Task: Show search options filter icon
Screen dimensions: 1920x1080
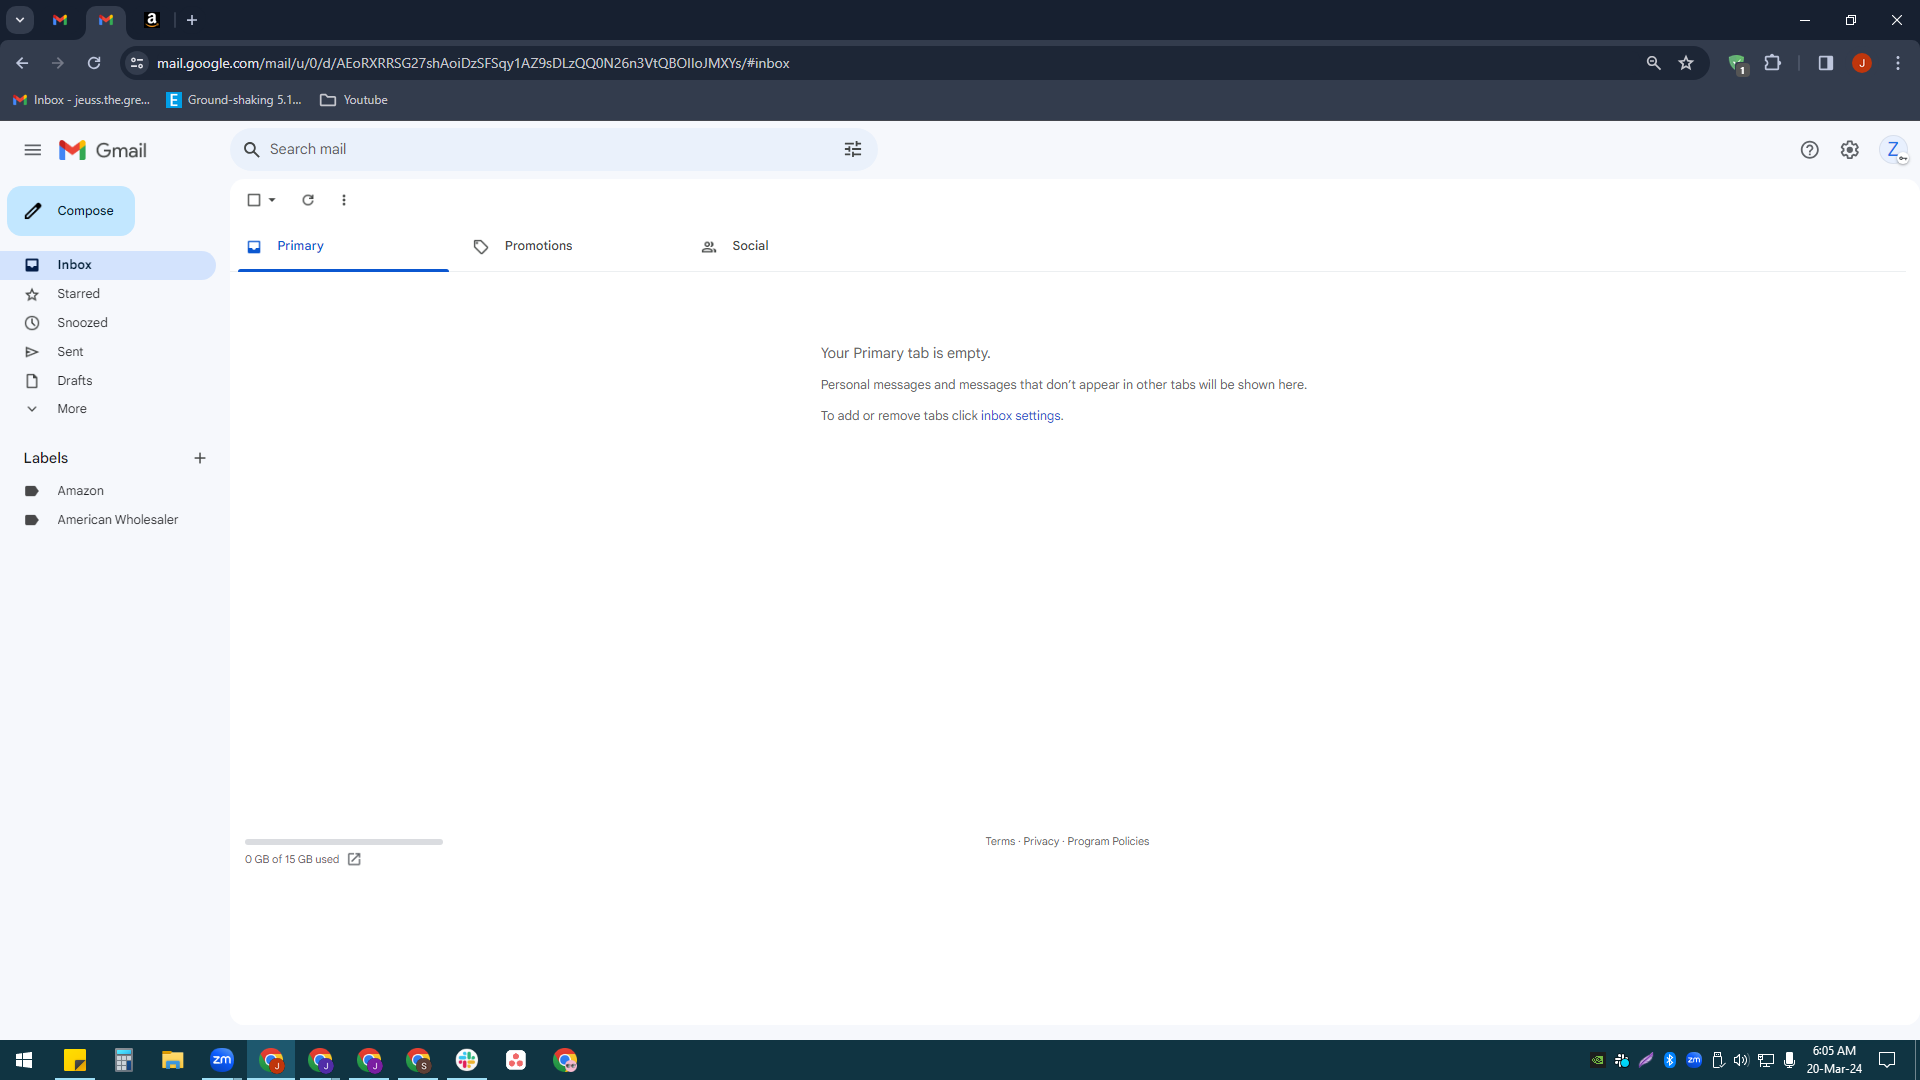Action: tap(853, 149)
